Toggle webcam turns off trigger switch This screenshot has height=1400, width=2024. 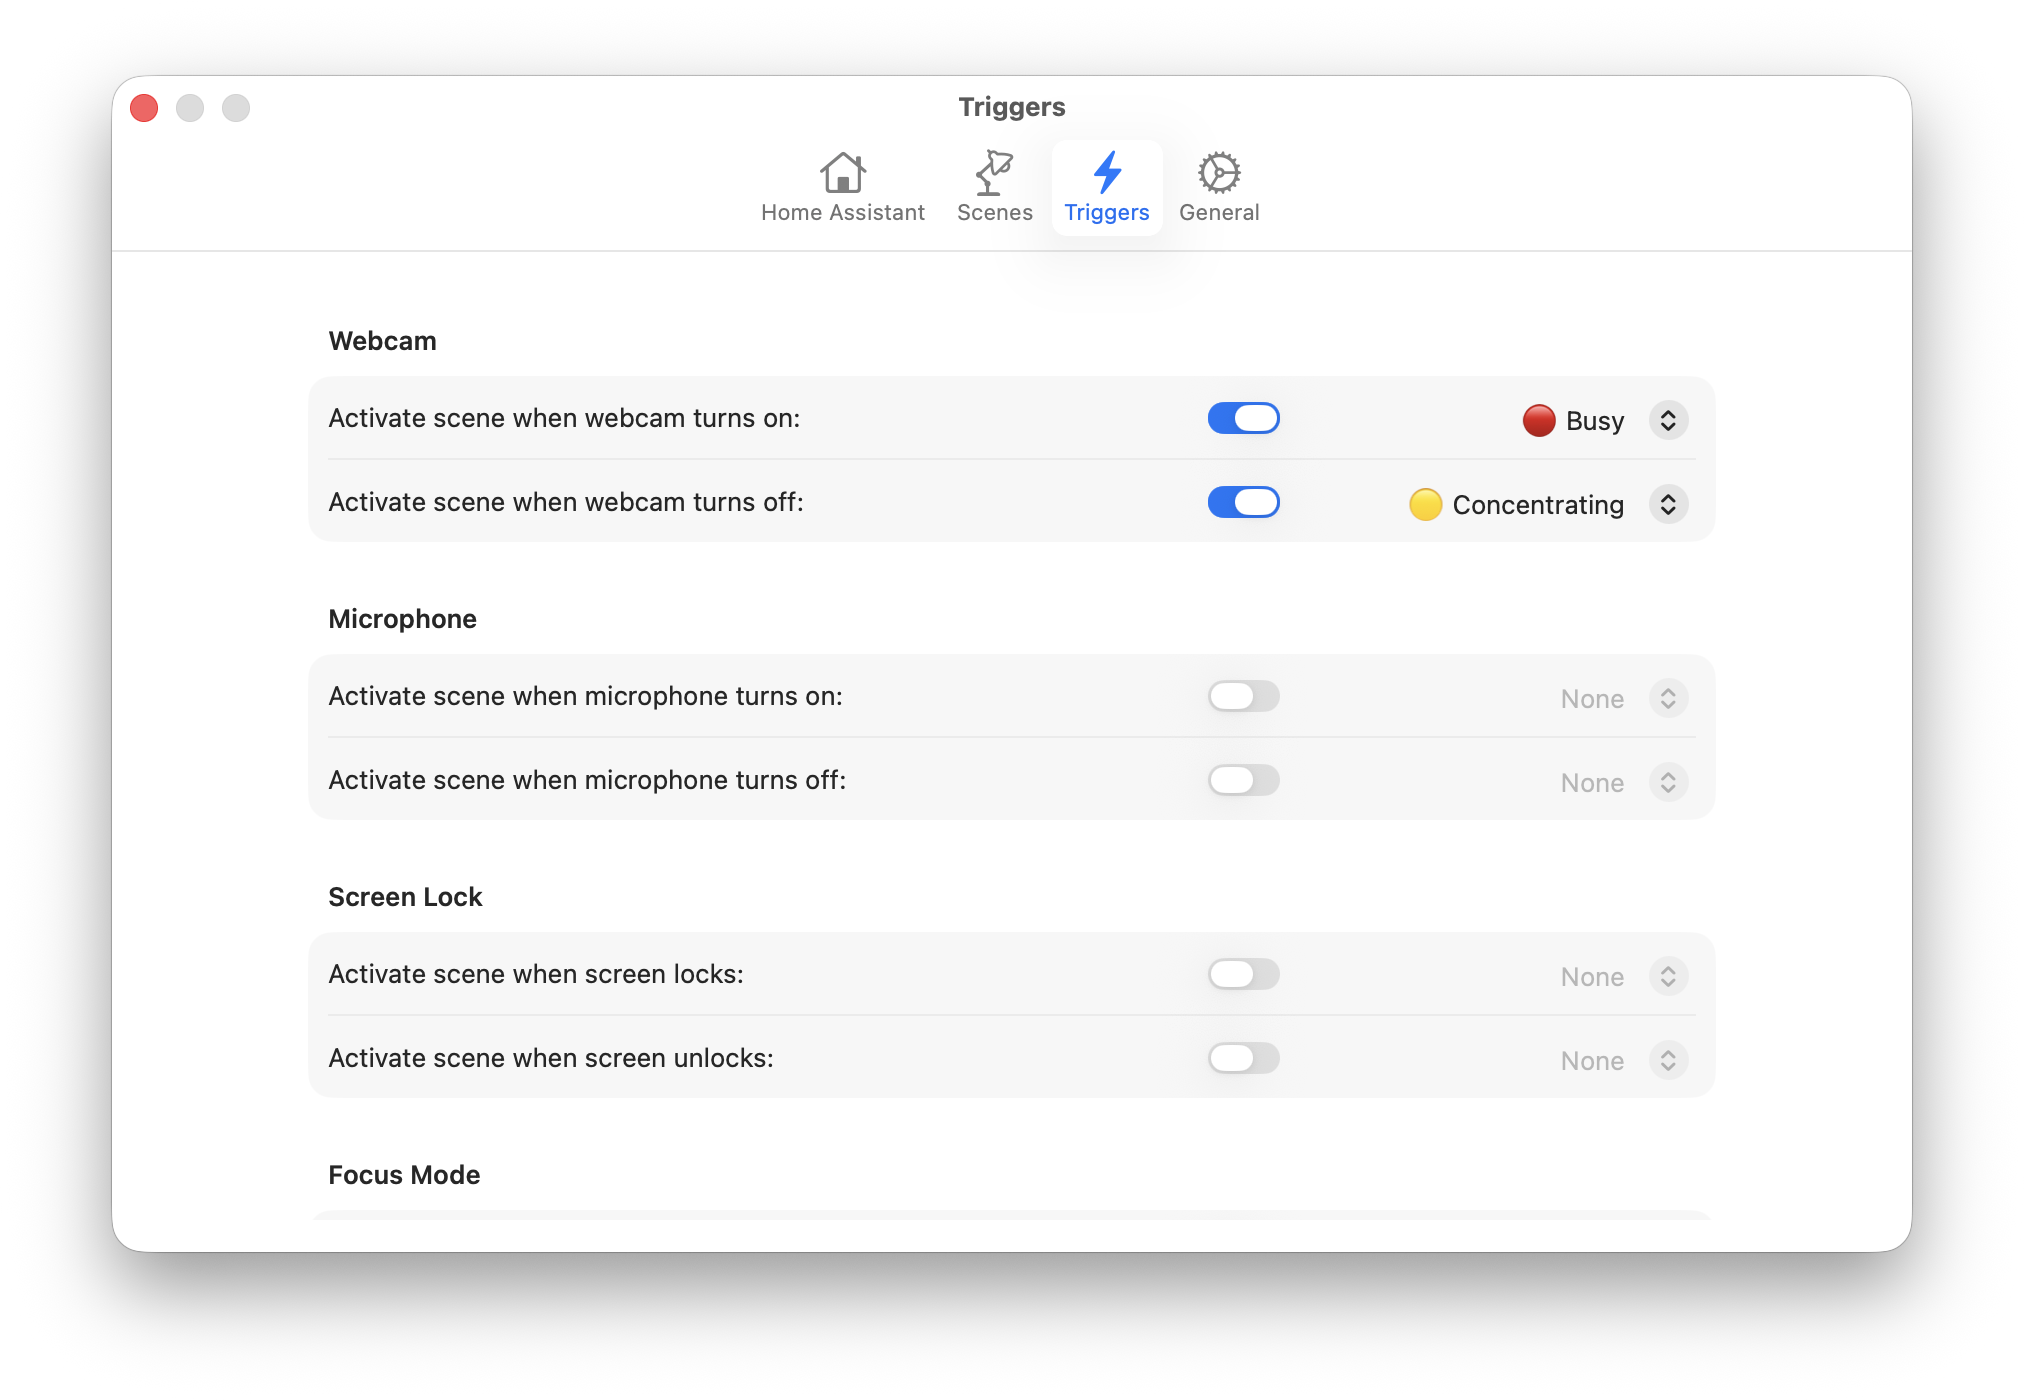click(1243, 503)
